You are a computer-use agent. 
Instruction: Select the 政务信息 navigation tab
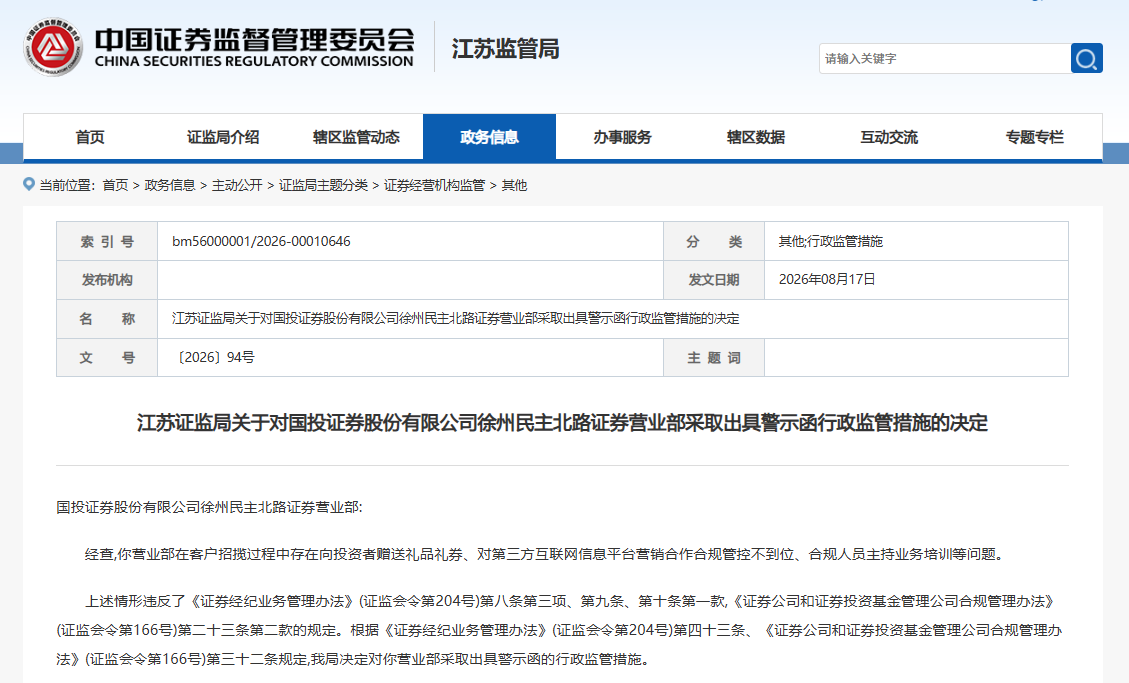pyautogui.click(x=490, y=137)
